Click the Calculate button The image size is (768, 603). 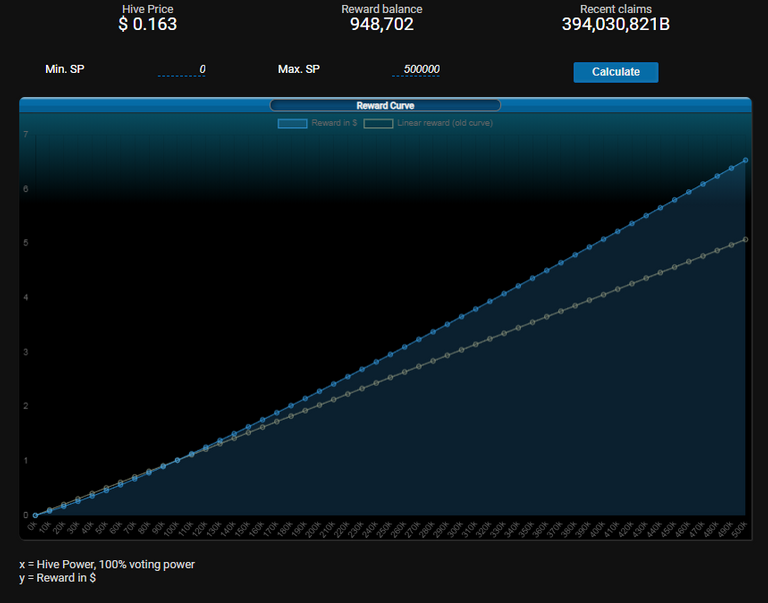[616, 72]
